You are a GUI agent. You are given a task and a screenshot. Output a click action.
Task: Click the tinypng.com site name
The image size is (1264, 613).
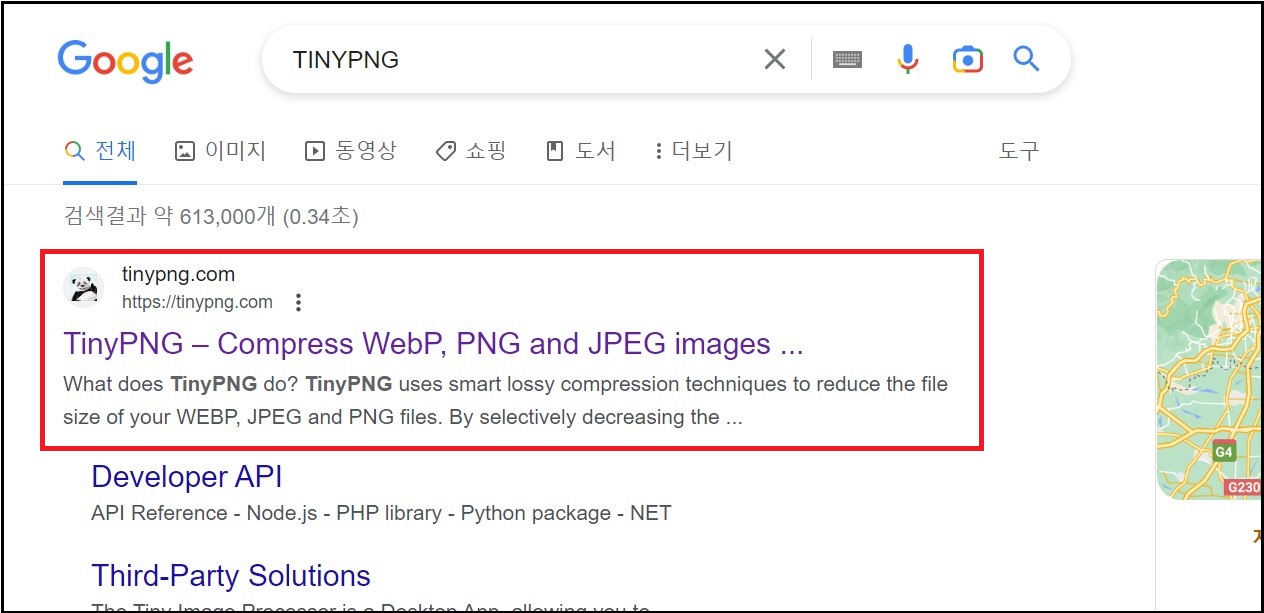click(x=178, y=274)
